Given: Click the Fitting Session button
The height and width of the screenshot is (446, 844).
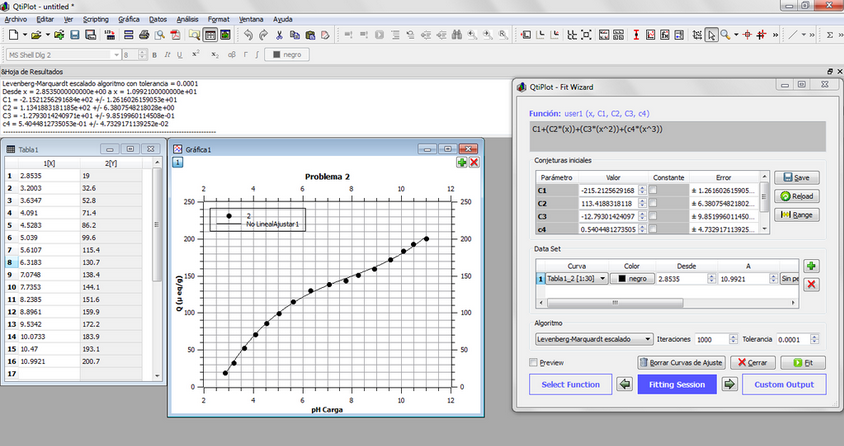Looking at the screenshot, I should tap(677, 384).
